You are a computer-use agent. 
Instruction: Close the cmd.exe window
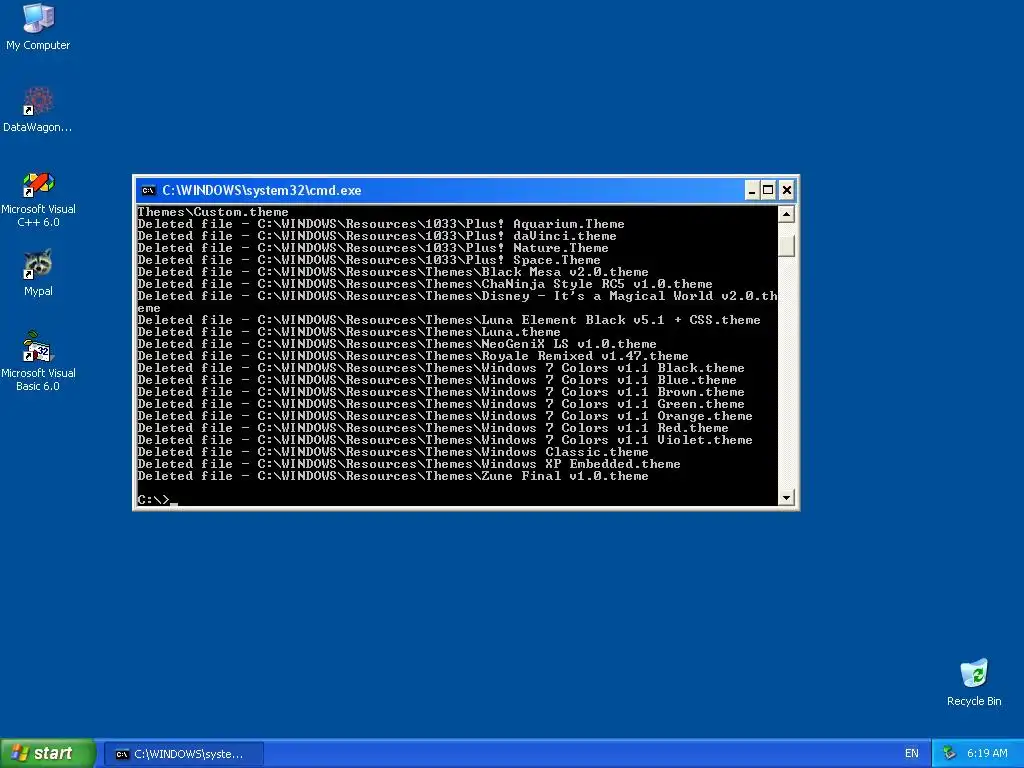pyautogui.click(x=786, y=191)
